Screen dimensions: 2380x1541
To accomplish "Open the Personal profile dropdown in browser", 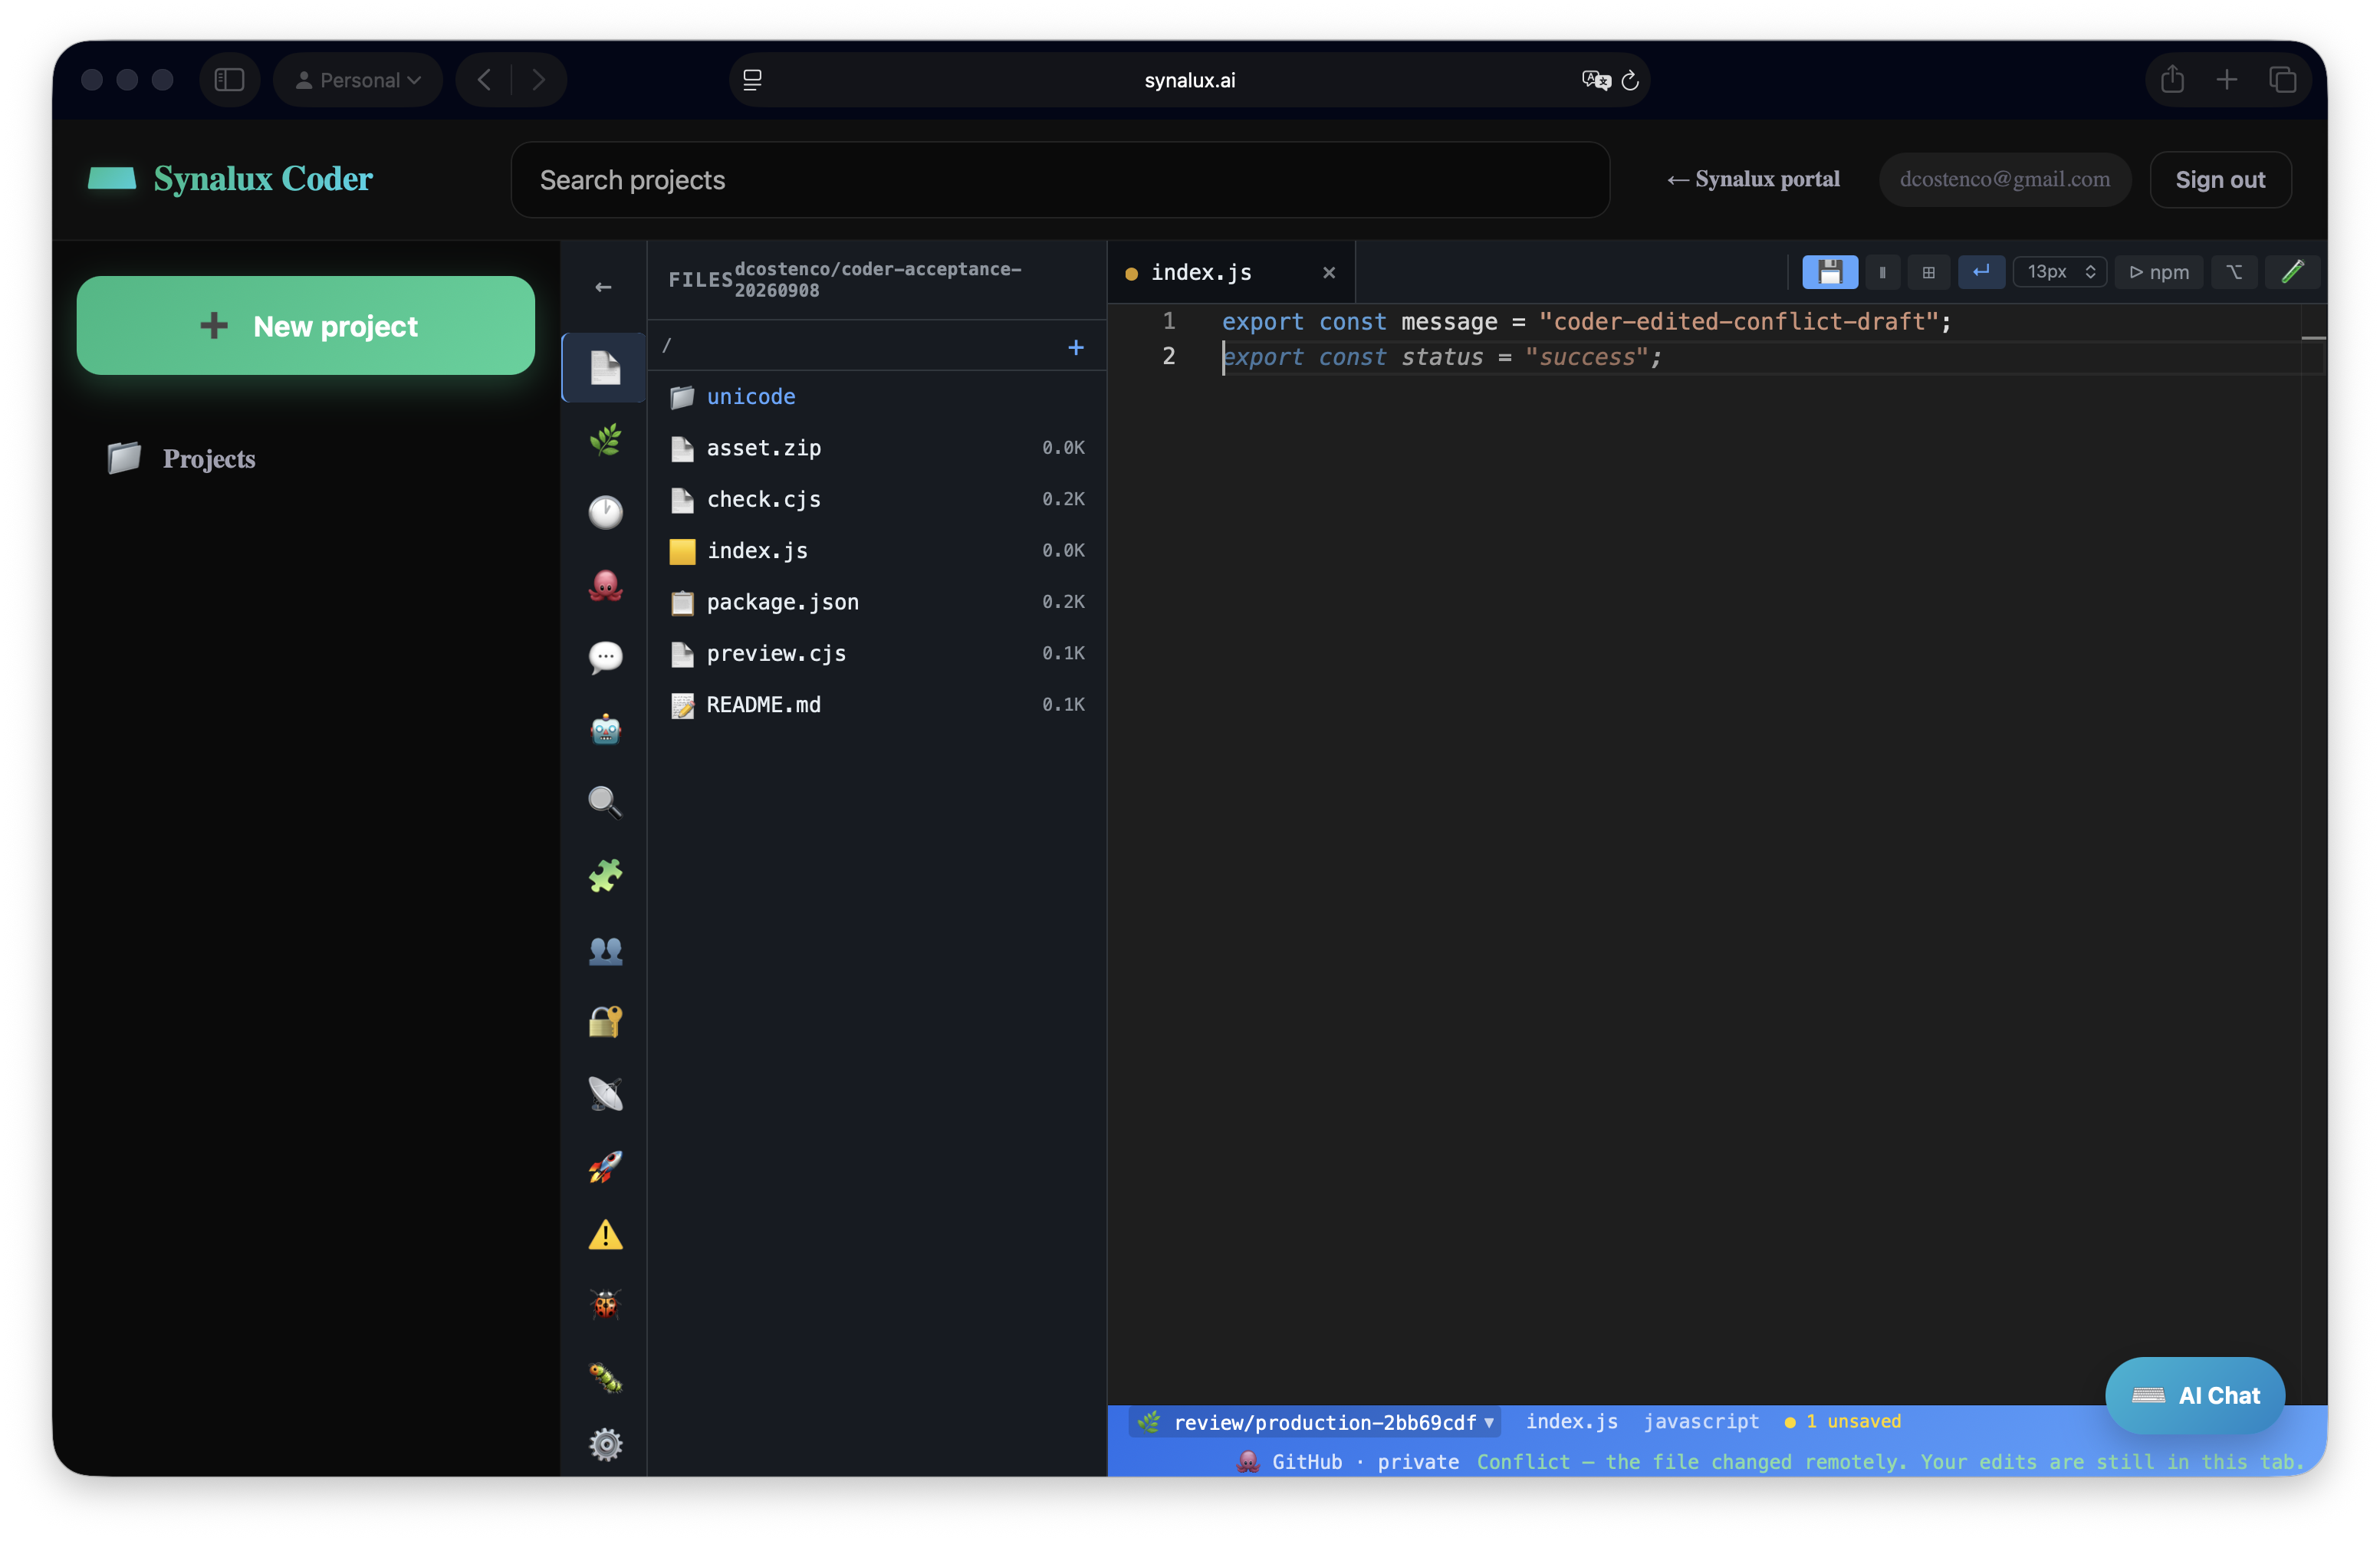I will (358, 80).
